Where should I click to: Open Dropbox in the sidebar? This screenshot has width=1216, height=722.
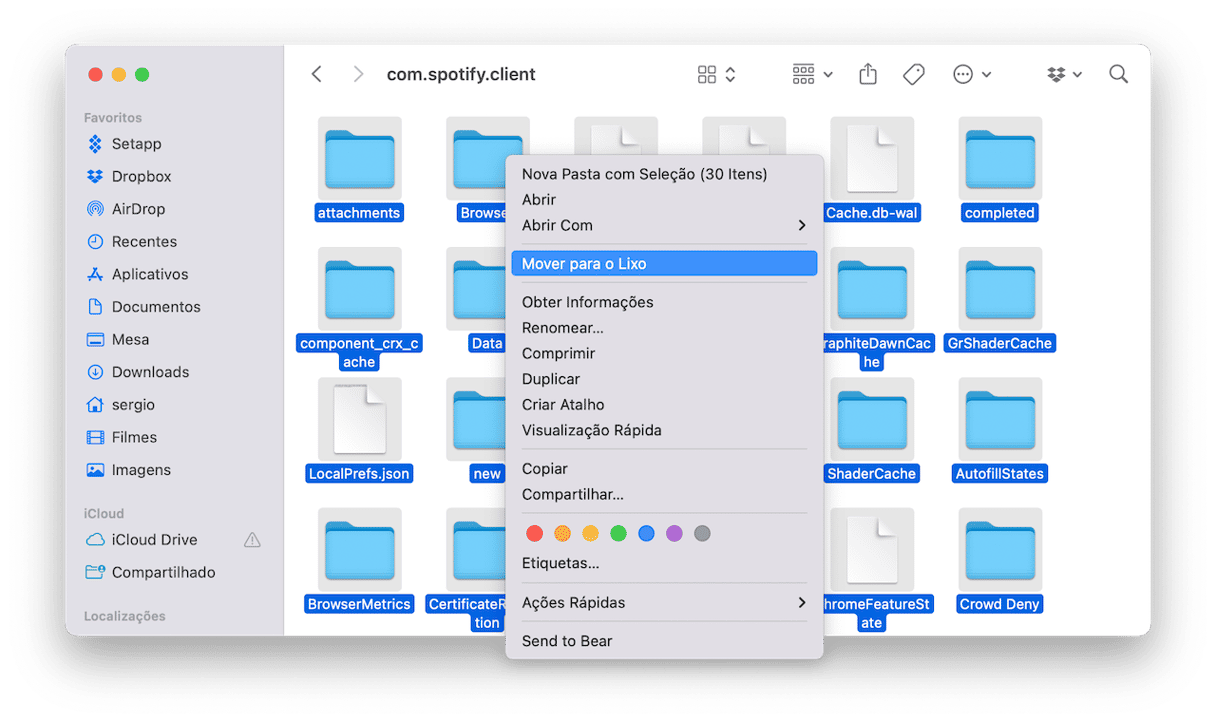click(129, 176)
